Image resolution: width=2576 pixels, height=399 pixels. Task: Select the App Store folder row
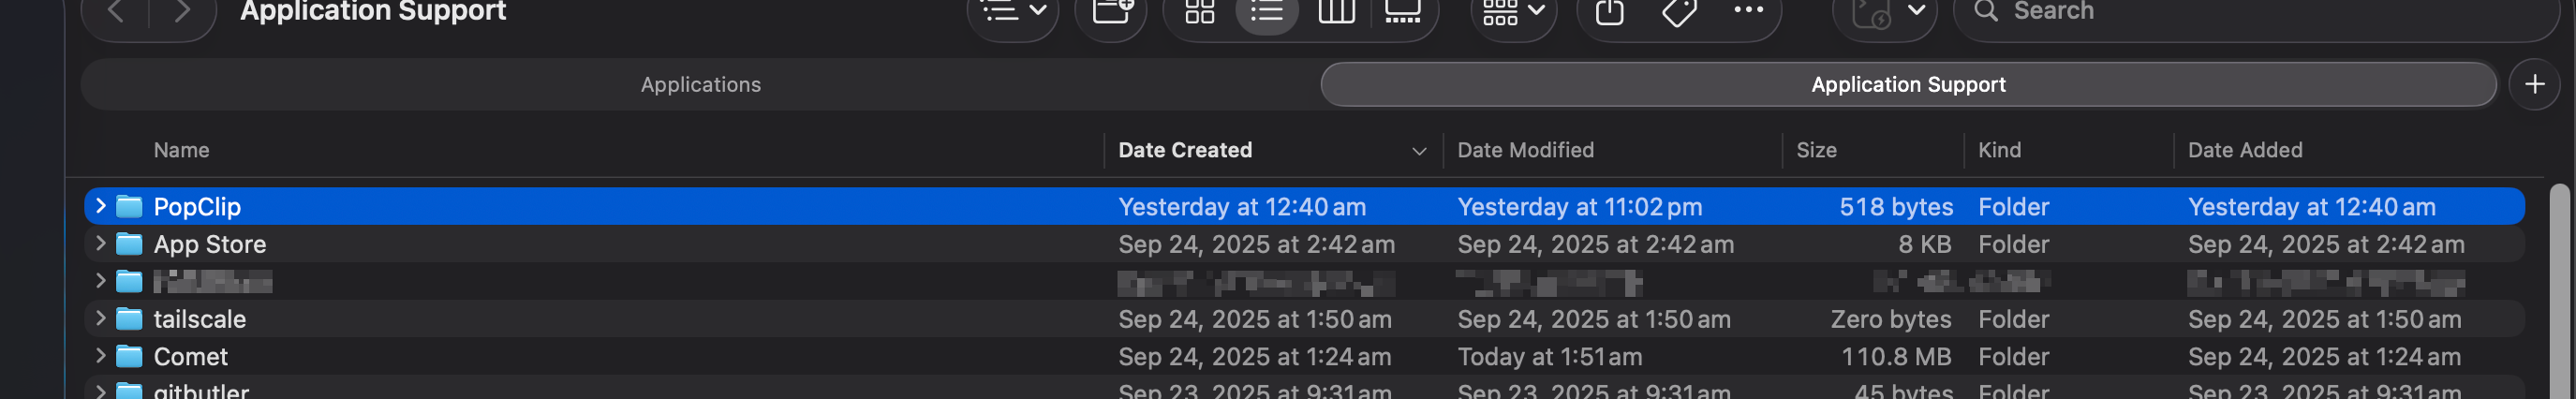[600, 244]
